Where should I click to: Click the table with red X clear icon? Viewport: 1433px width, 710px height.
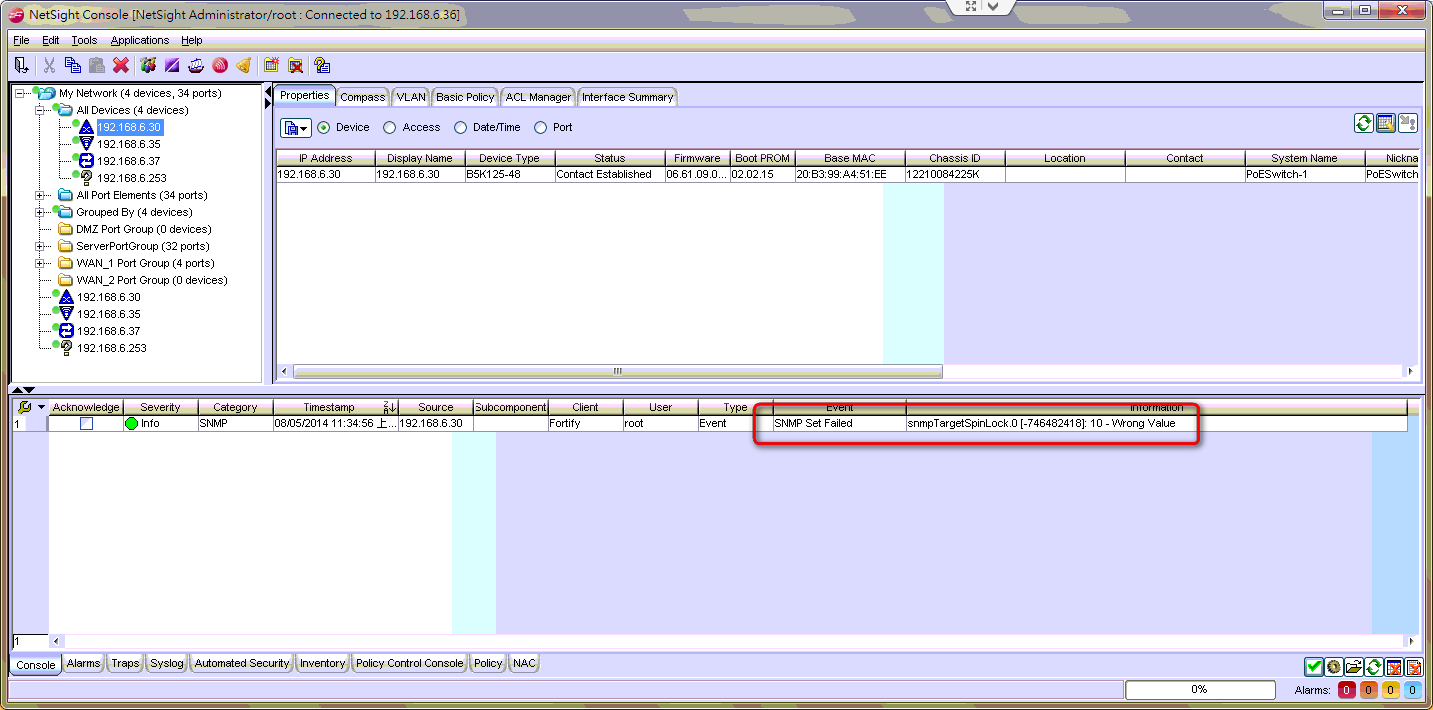(x=1394, y=667)
